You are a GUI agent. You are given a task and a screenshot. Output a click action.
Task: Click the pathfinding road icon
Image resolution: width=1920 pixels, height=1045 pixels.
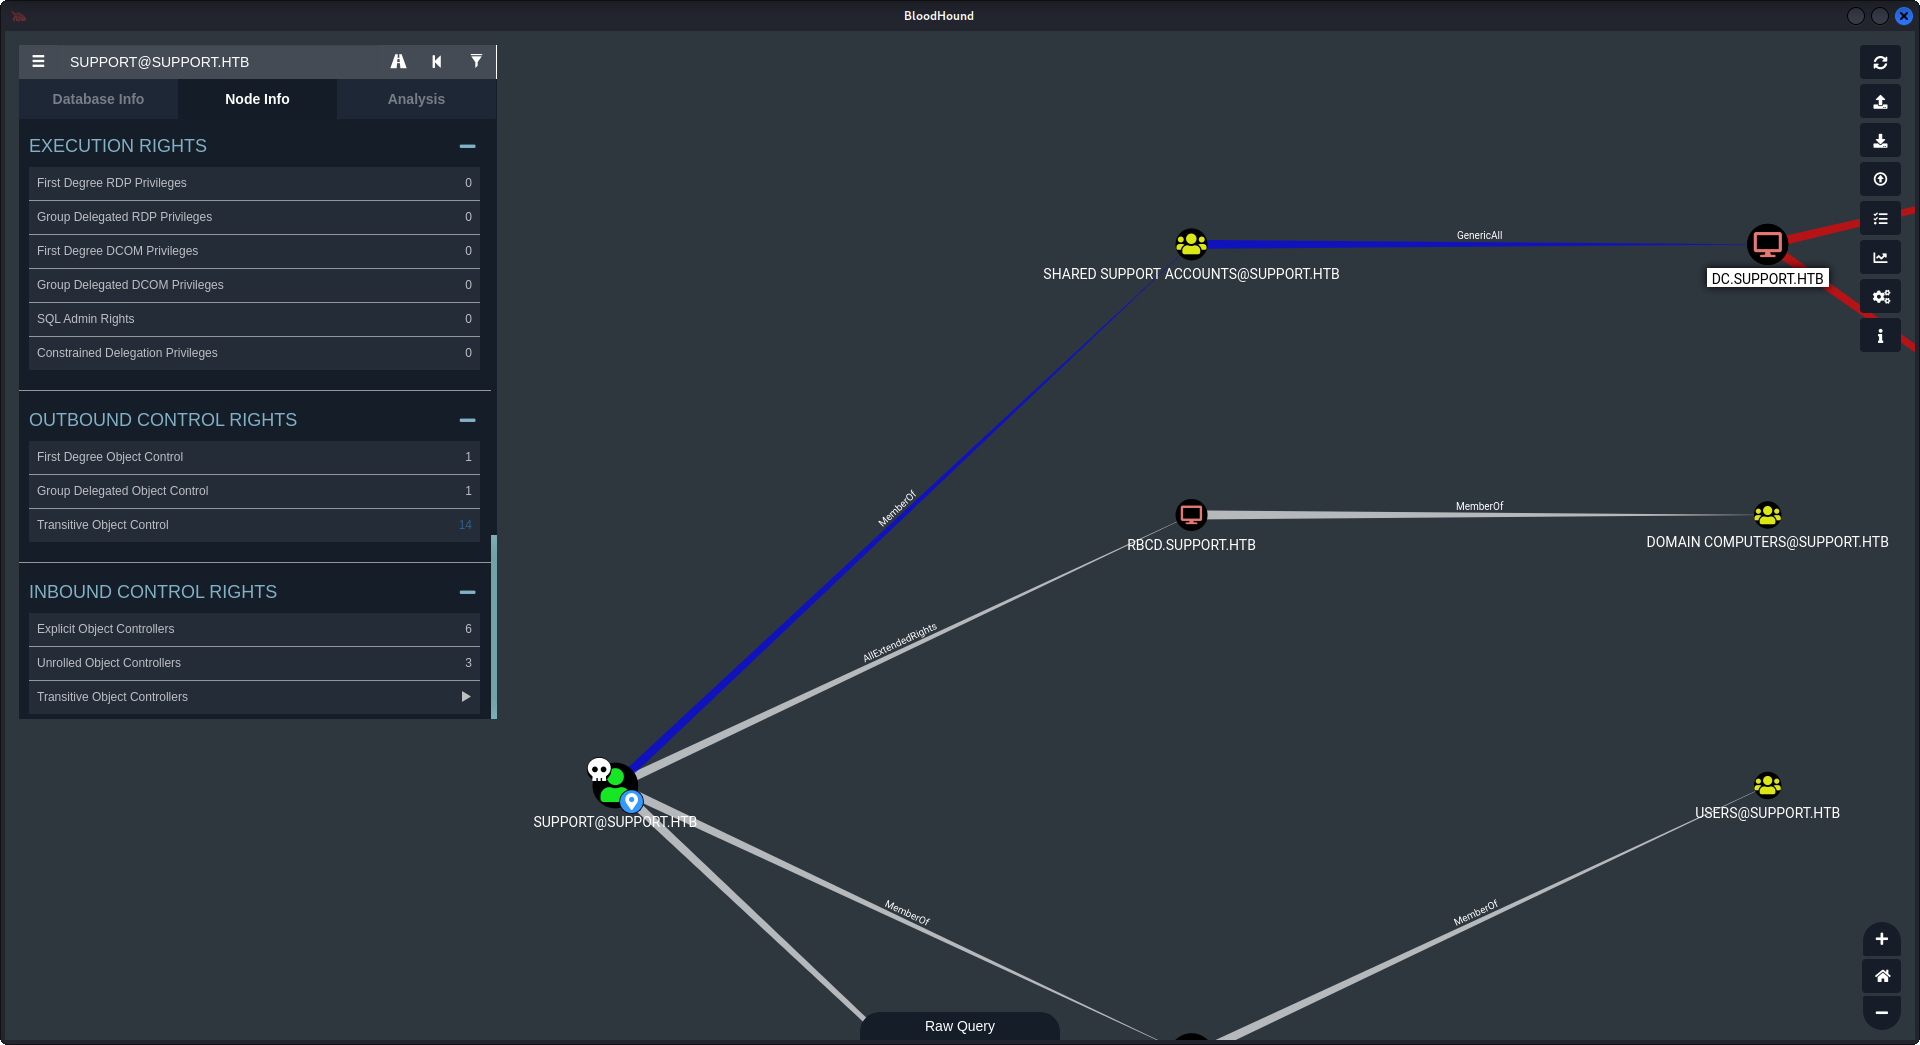[398, 62]
